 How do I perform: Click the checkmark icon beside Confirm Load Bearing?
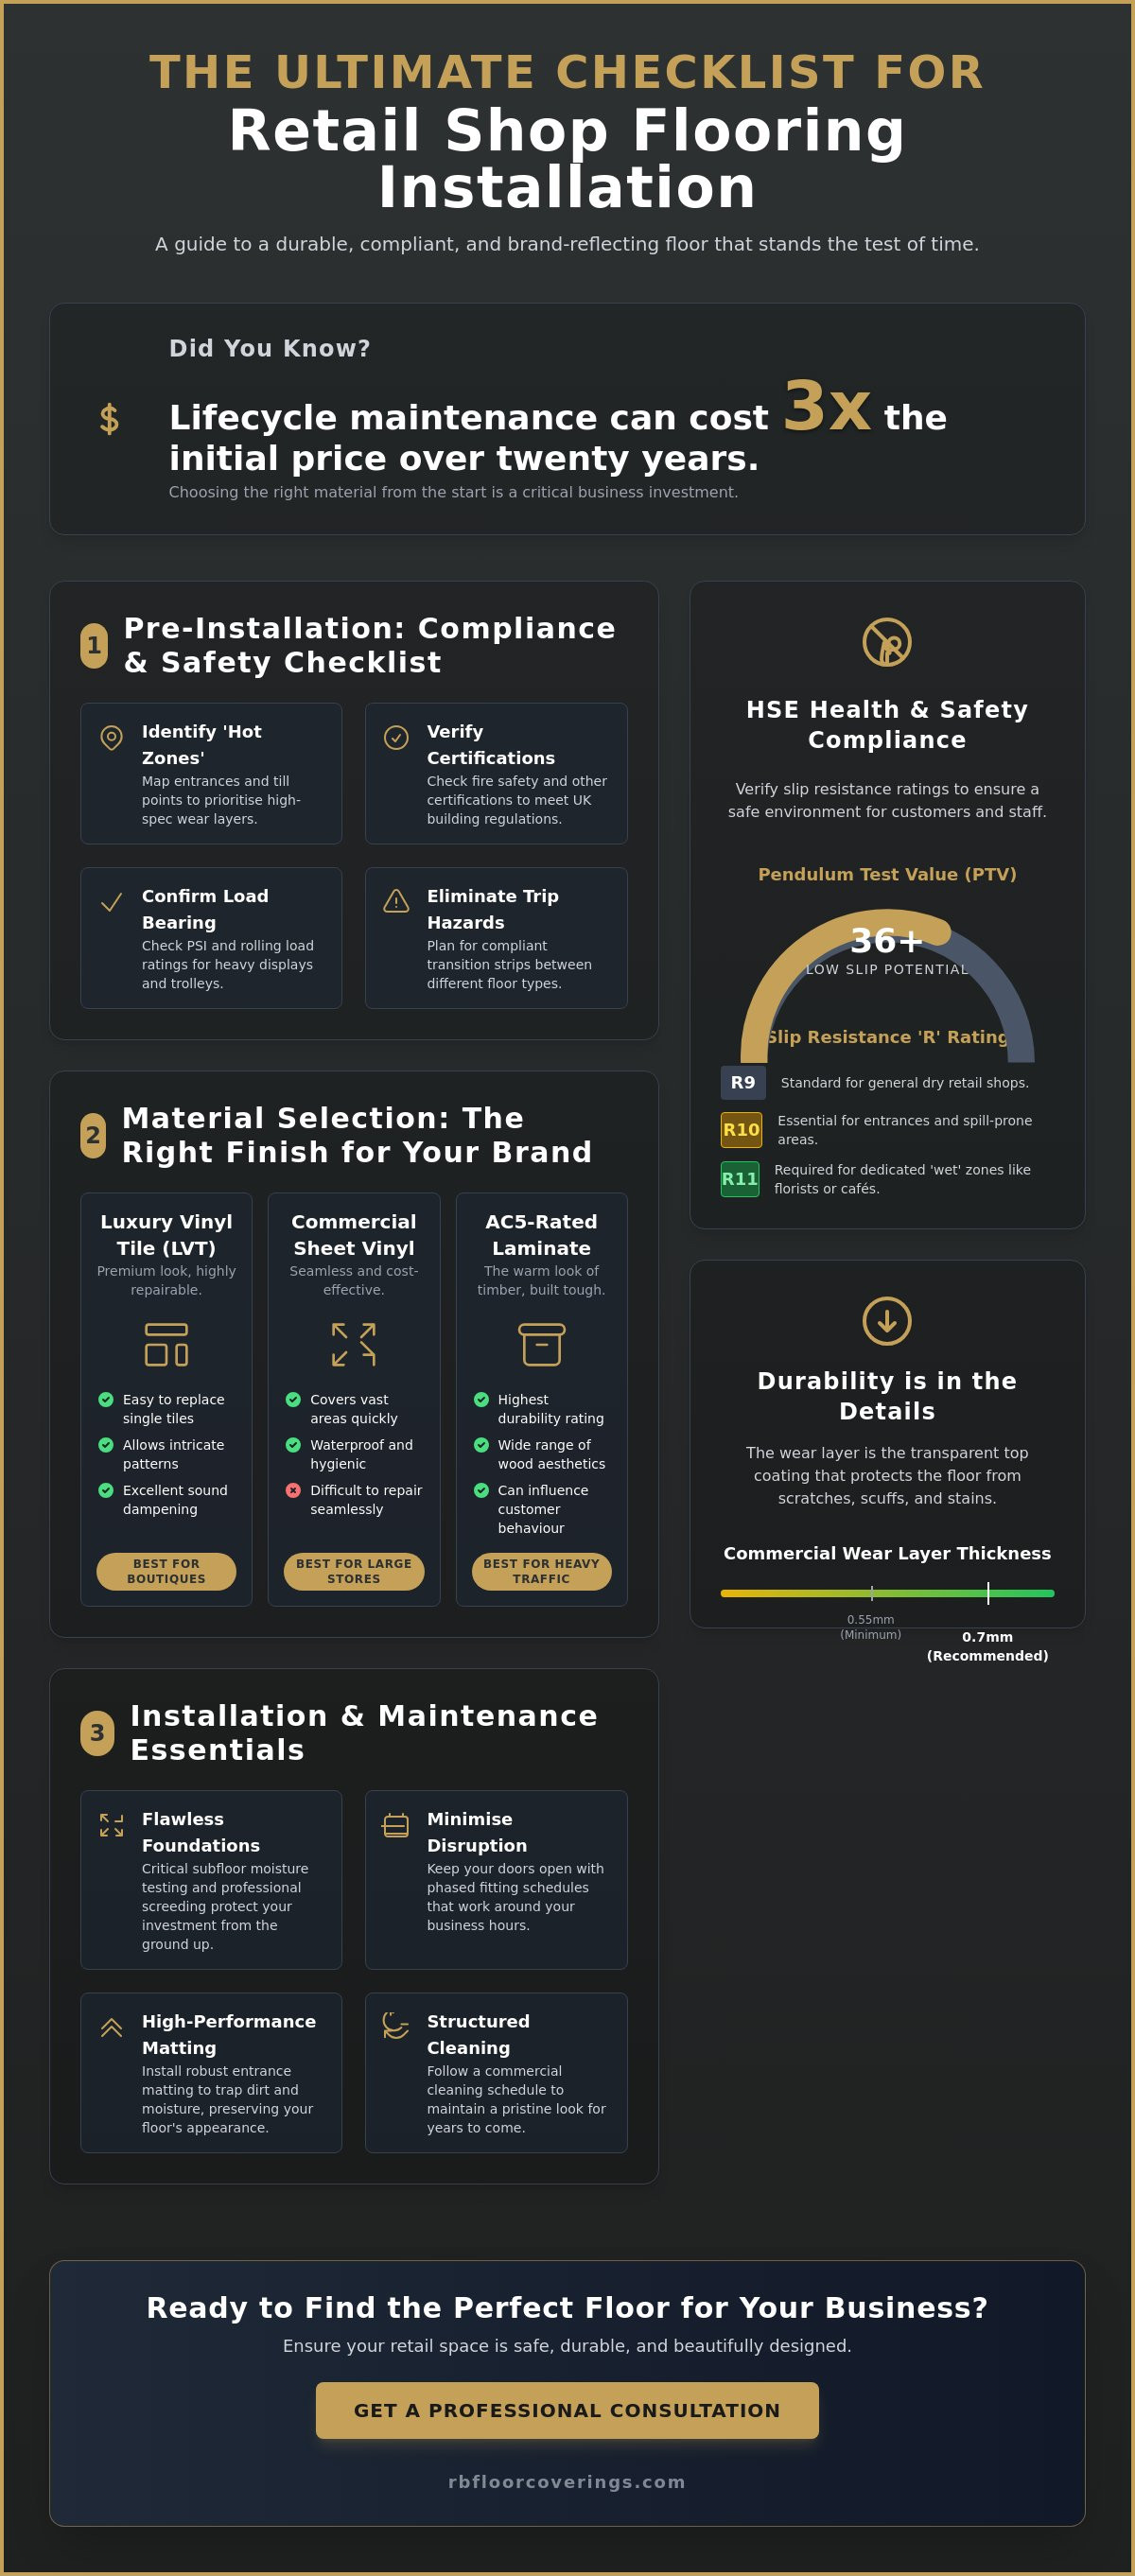click(x=112, y=902)
